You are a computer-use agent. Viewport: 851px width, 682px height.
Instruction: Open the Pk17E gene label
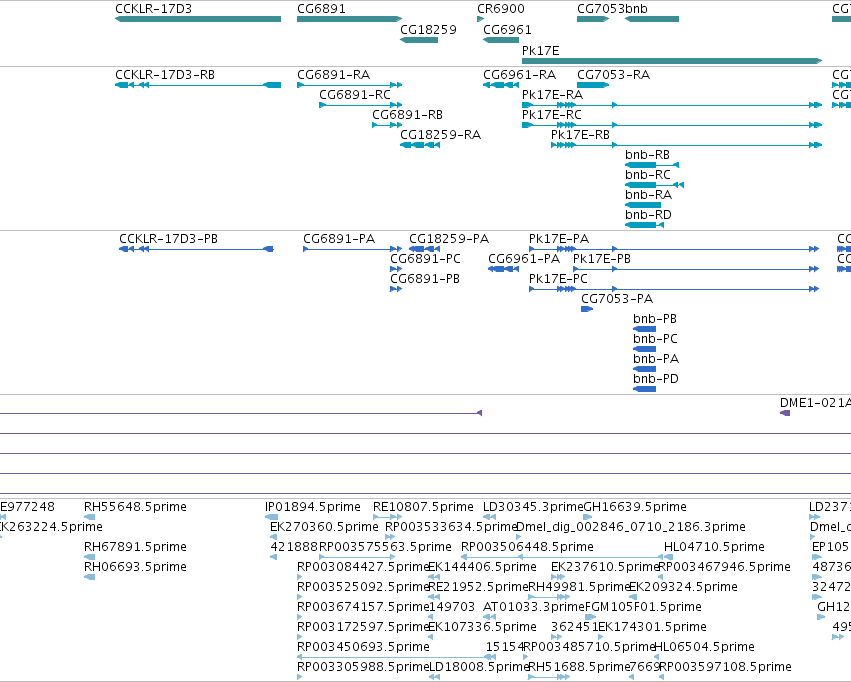click(540, 51)
